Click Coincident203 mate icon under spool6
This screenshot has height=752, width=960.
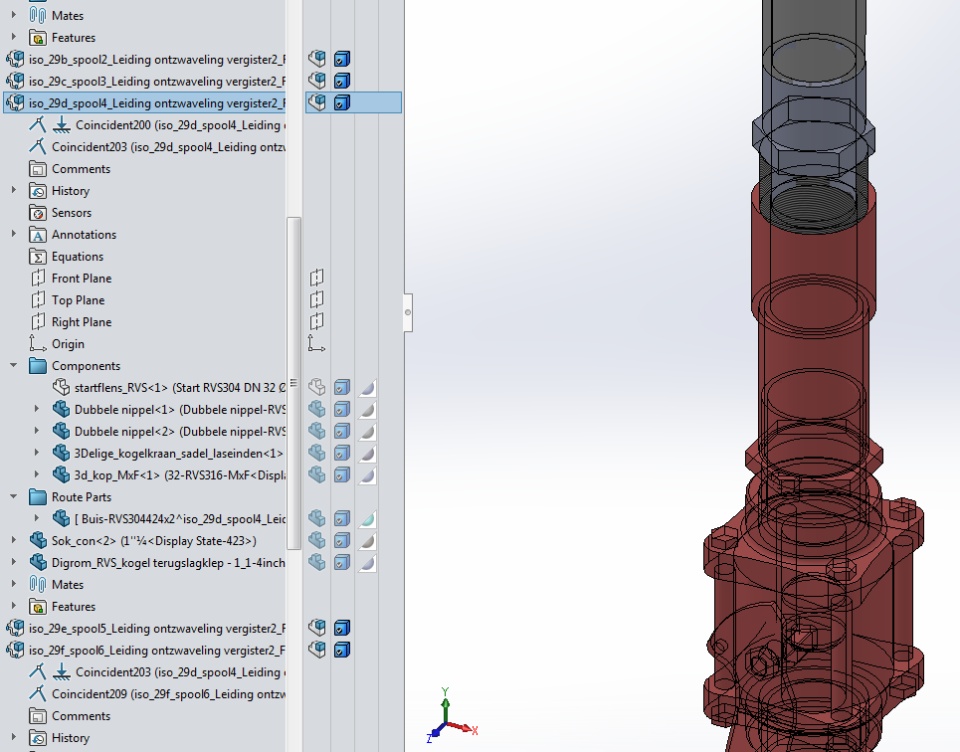pos(37,672)
